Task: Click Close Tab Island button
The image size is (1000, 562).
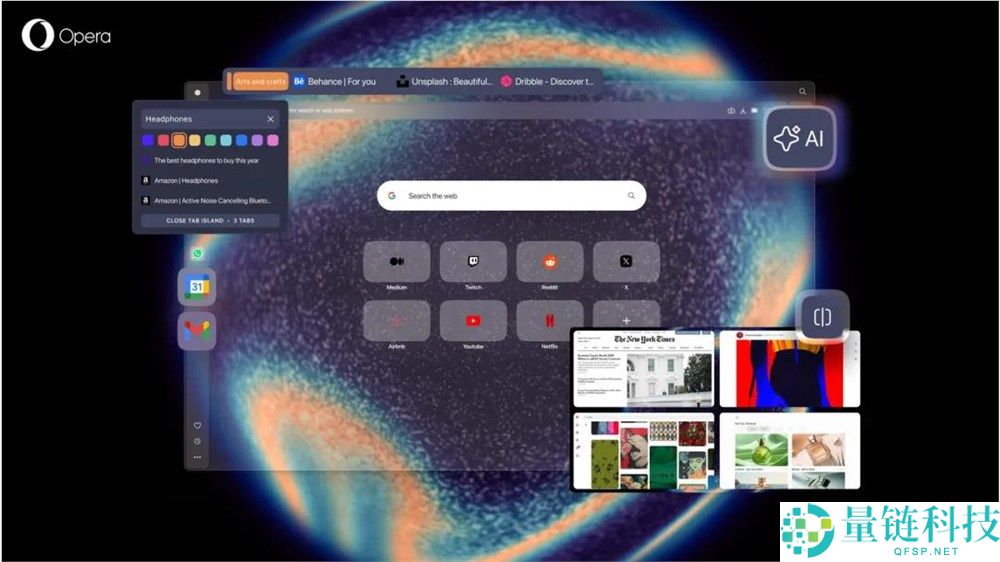Action: pos(210,220)
